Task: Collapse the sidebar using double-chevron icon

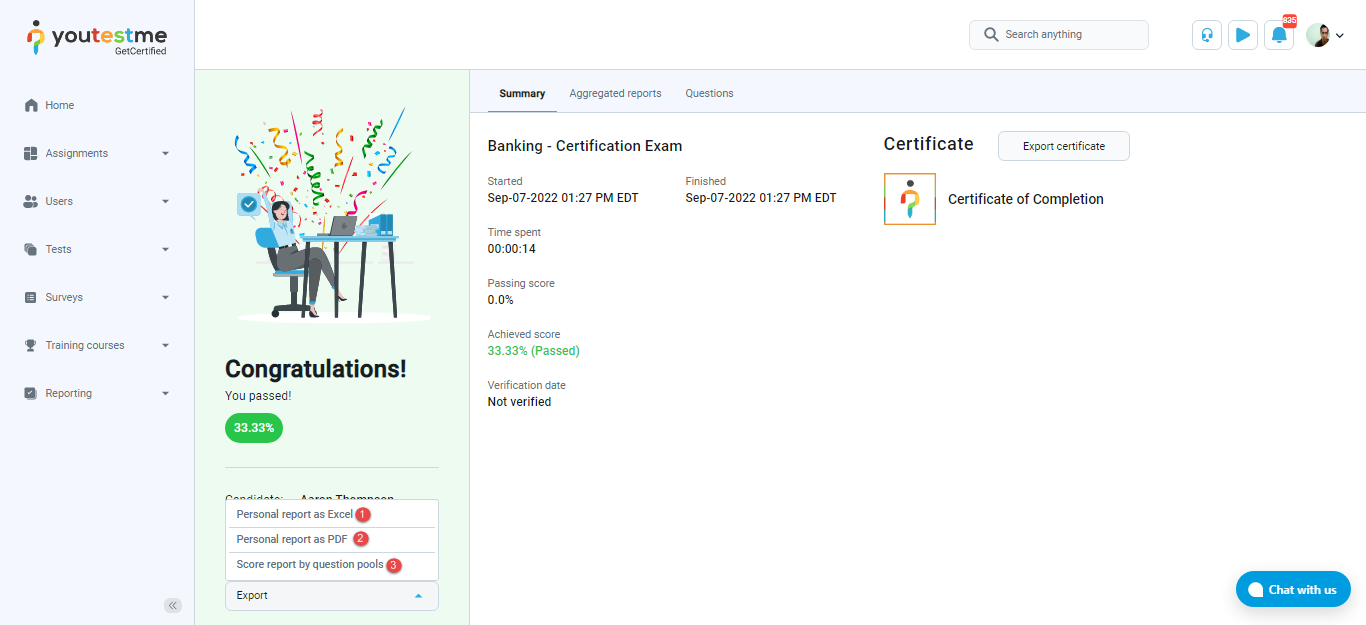Action: coord(173,605)
